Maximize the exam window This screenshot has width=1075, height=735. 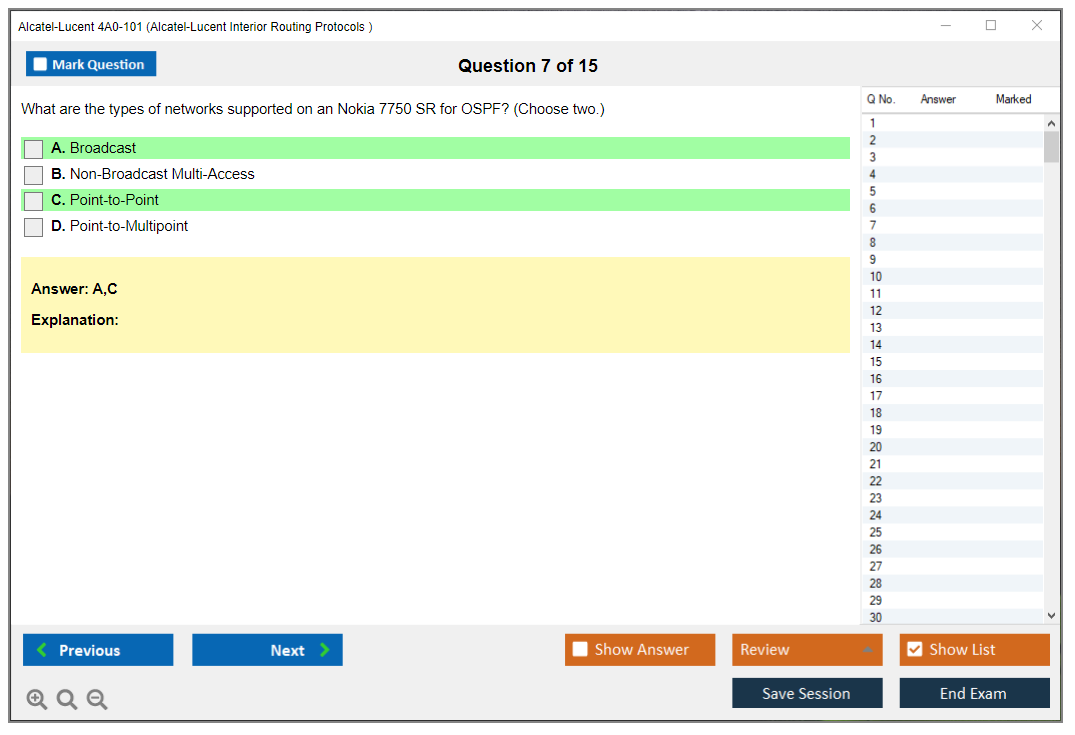pyautogui.click(x=991, y=26)
